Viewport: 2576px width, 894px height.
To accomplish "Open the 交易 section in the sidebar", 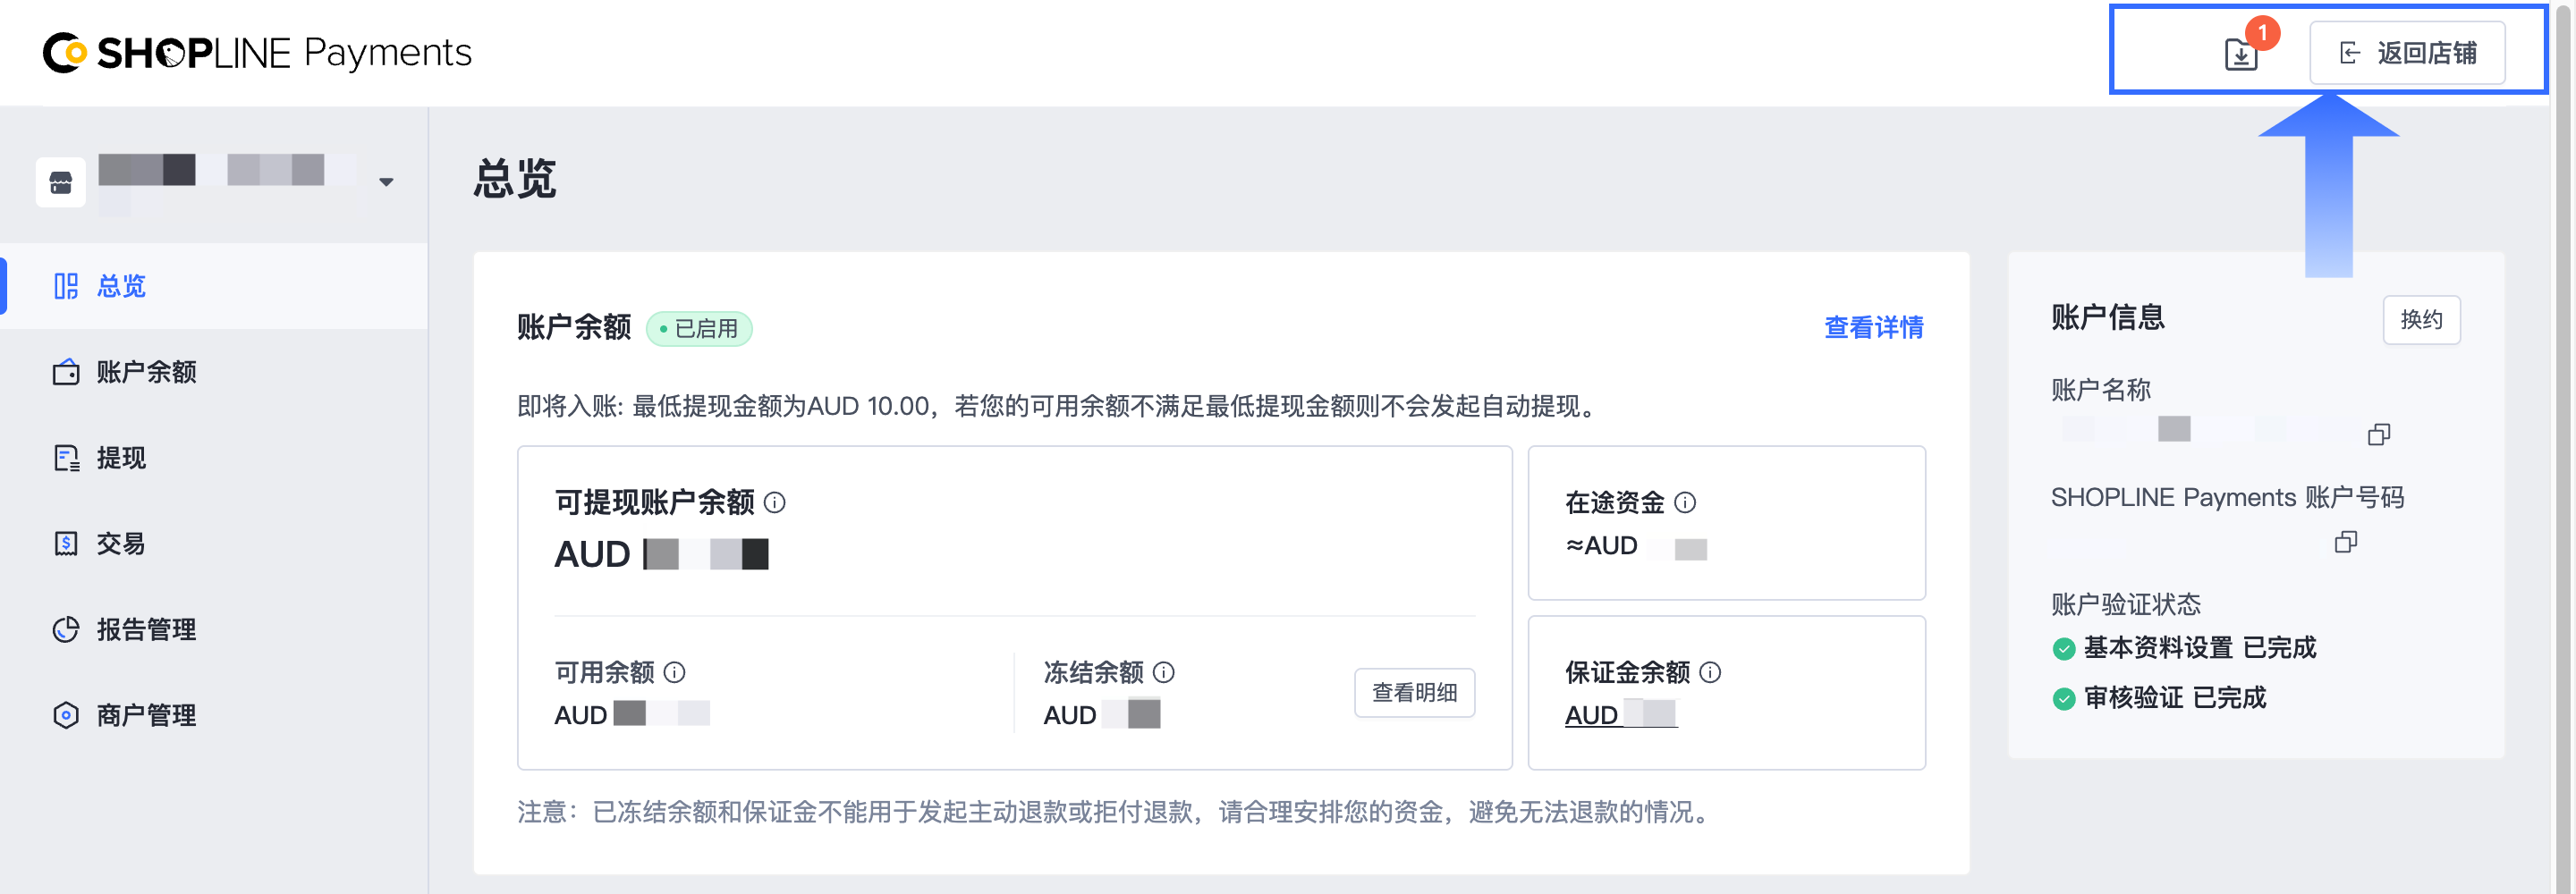I will click(121, 544).
